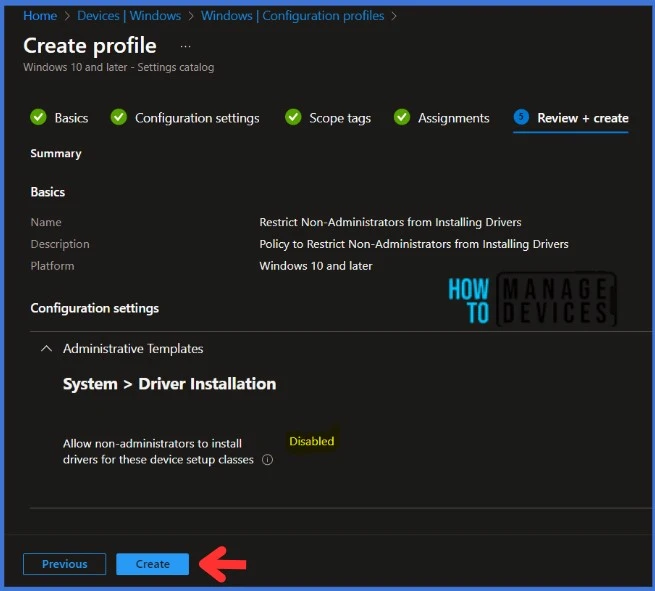Switch to the Basics step tab
The height and width of the screenshot is (591, 655).
click(71, 118)
